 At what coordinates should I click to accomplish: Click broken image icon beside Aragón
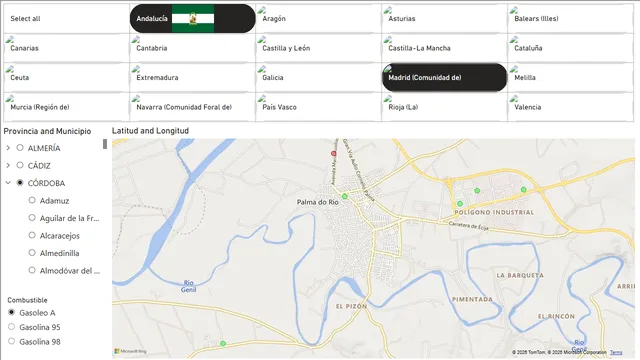click(262, 10)
